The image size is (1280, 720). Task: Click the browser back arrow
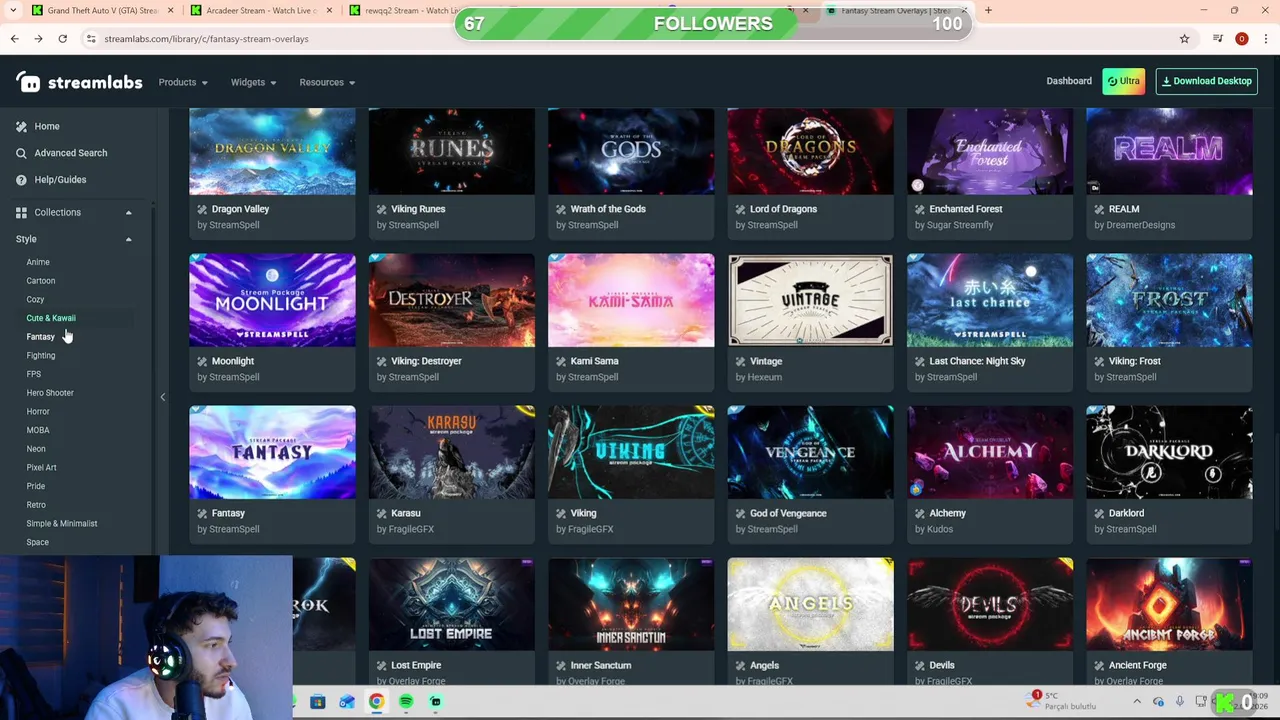pos(15,39)
